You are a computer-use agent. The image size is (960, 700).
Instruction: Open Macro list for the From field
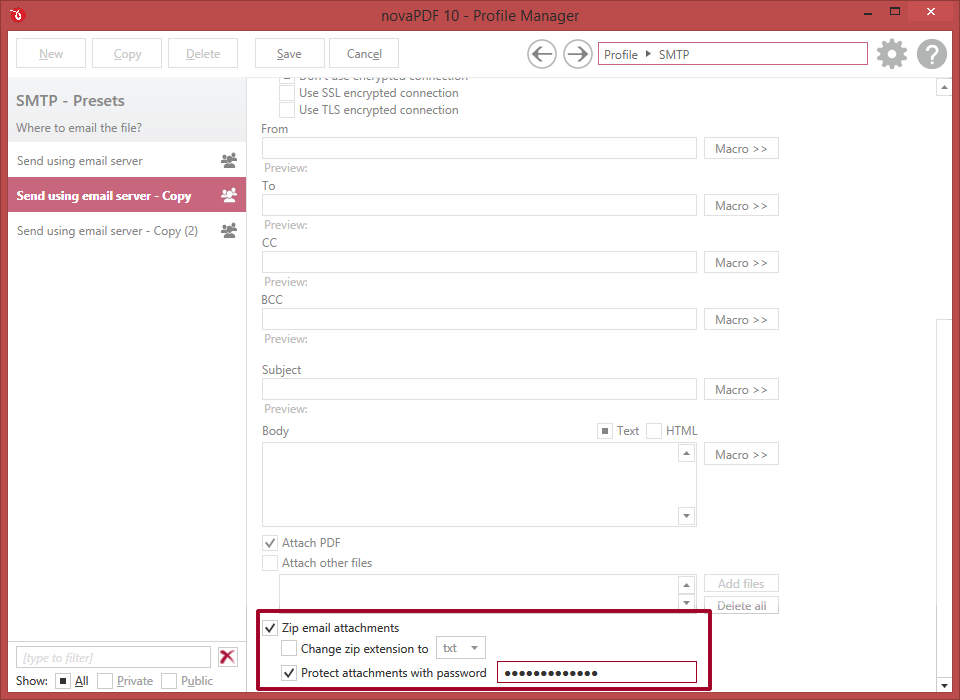coord(741,149)
